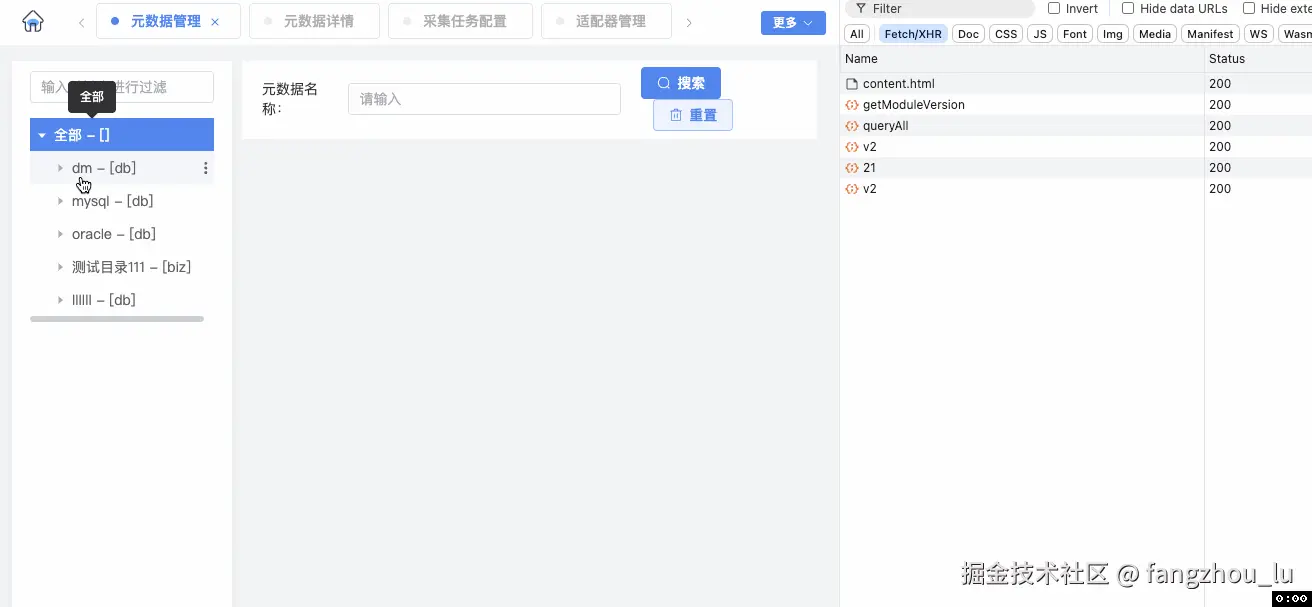Image resolution: width=1312 pixels, height=607 pixels.
Task: Switch to 元数据详情 tab
Action: click(314, 21)
